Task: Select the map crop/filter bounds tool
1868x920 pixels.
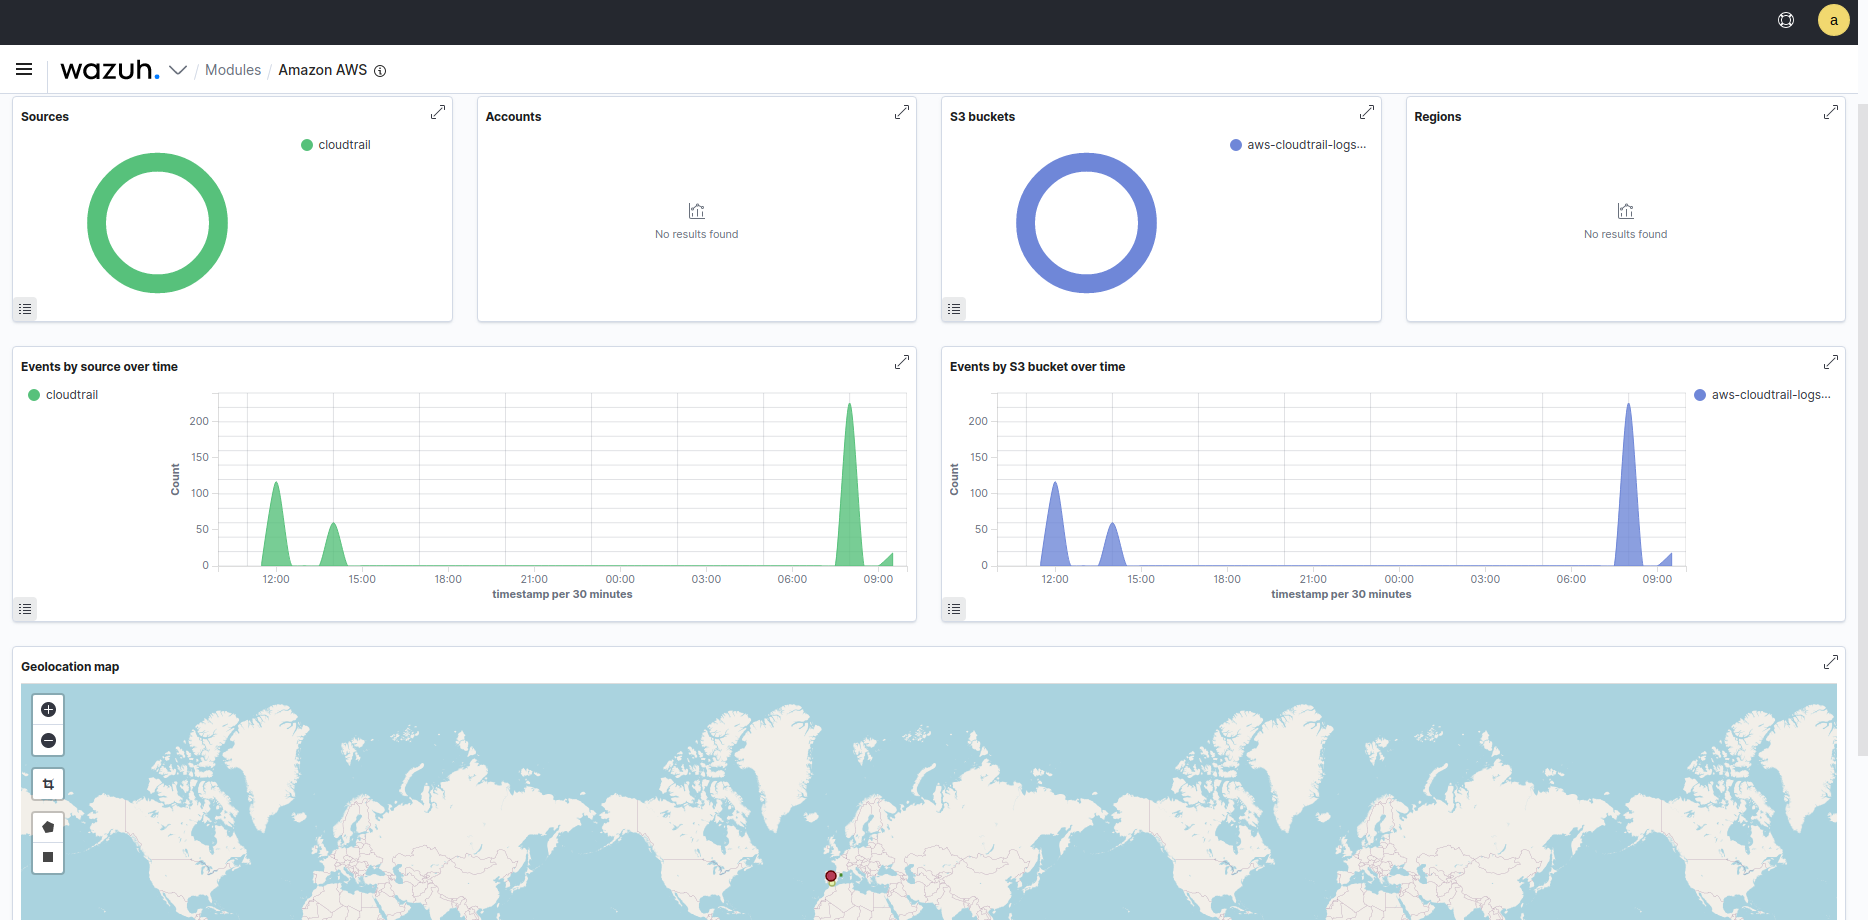Action: pyautogui.click(x=47, y=783)
